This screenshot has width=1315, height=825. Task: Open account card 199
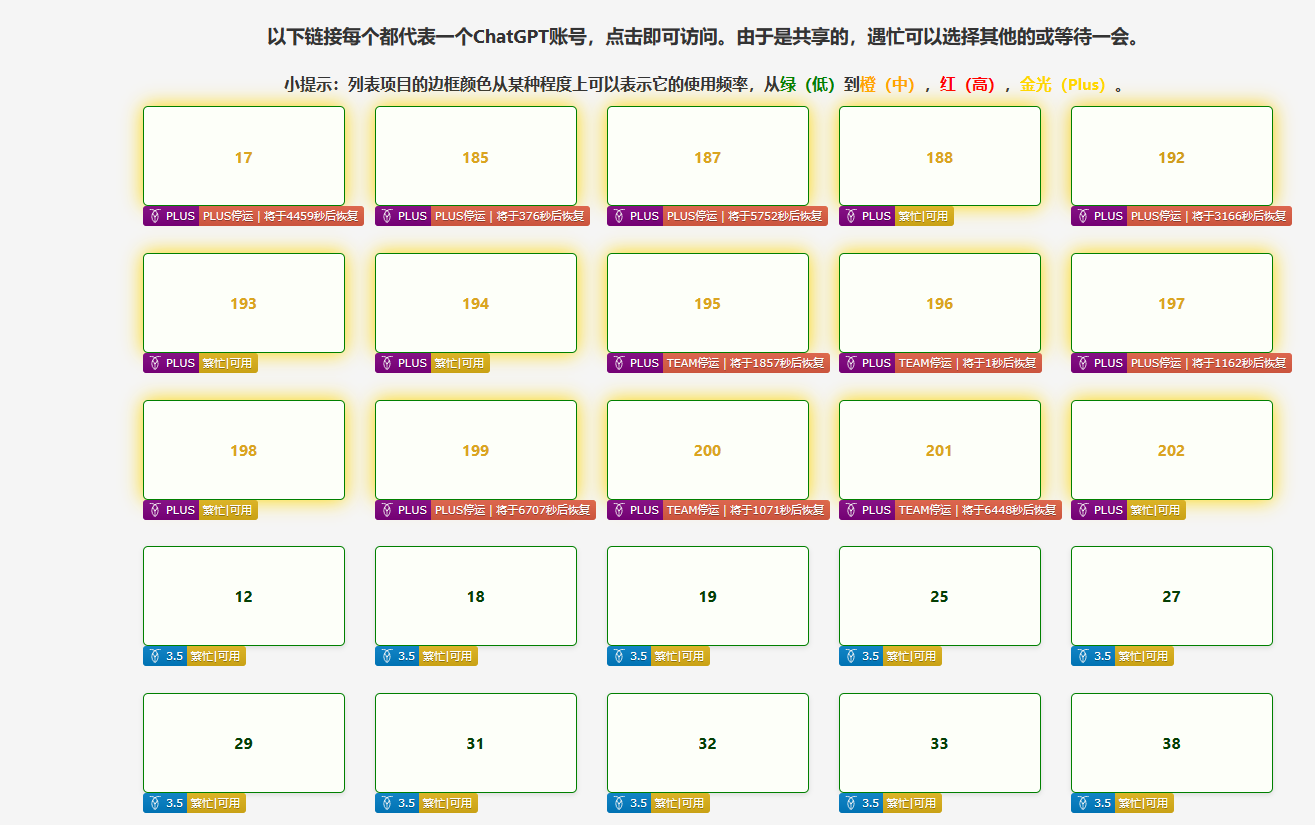pos(476,450)
